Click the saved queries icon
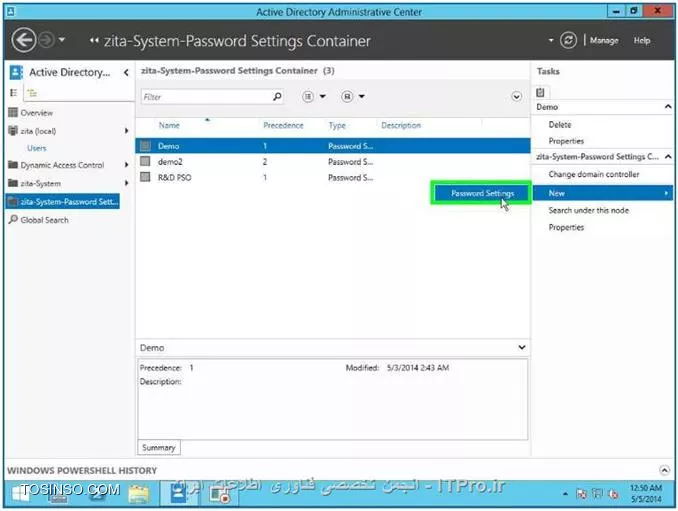The width and height of the screenshot is (678, 511). point(347,96)
